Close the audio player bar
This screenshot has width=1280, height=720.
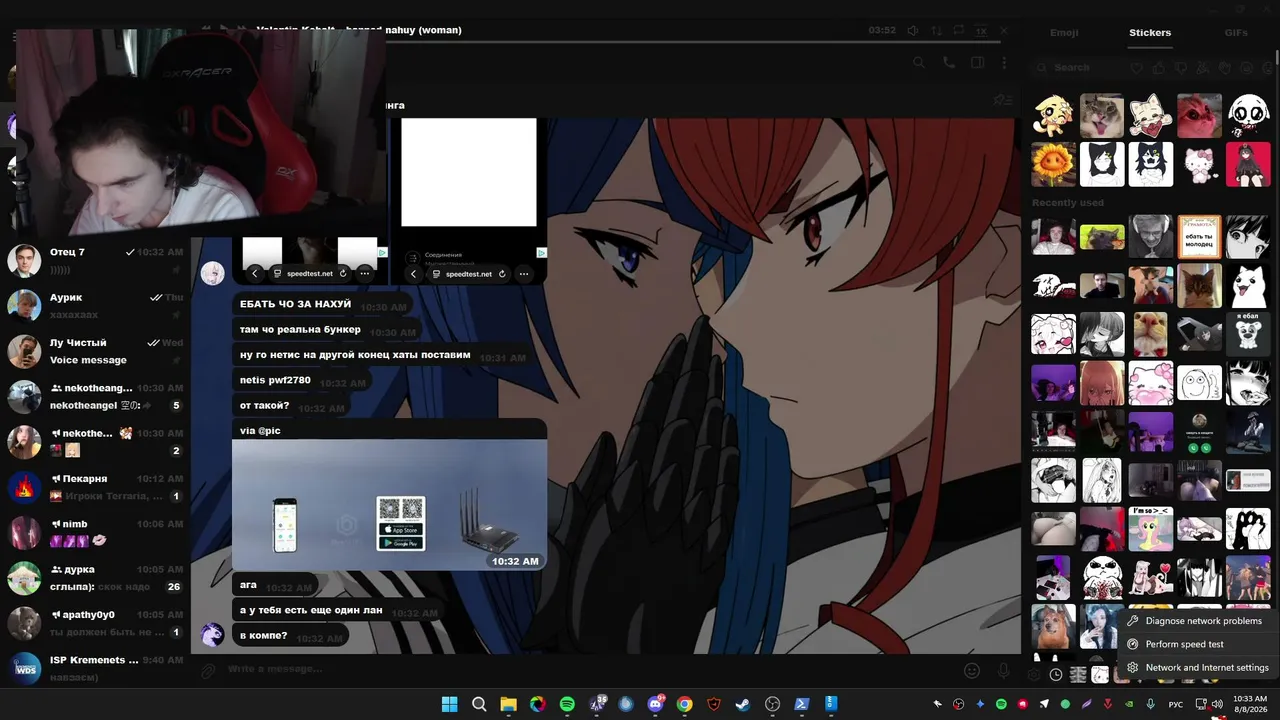(x=1004, y=30)
